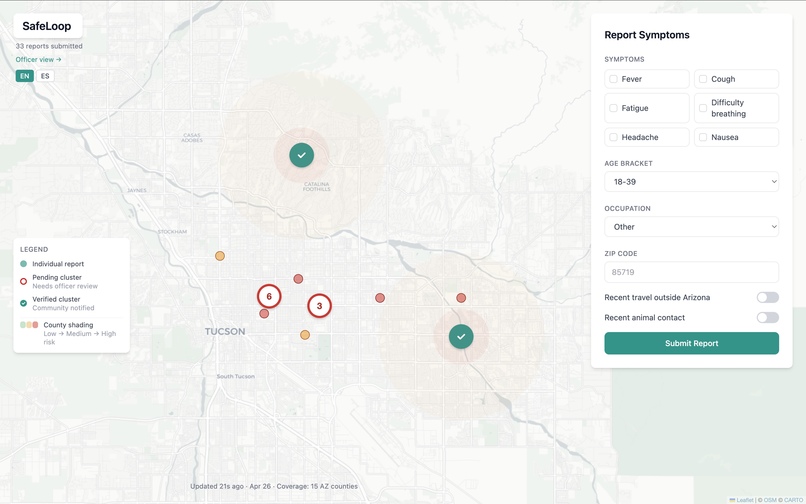Viewport: 806px width, 504px height.
Task: Toggle Recent animal contact switch
Action: [x=767, y=317]
